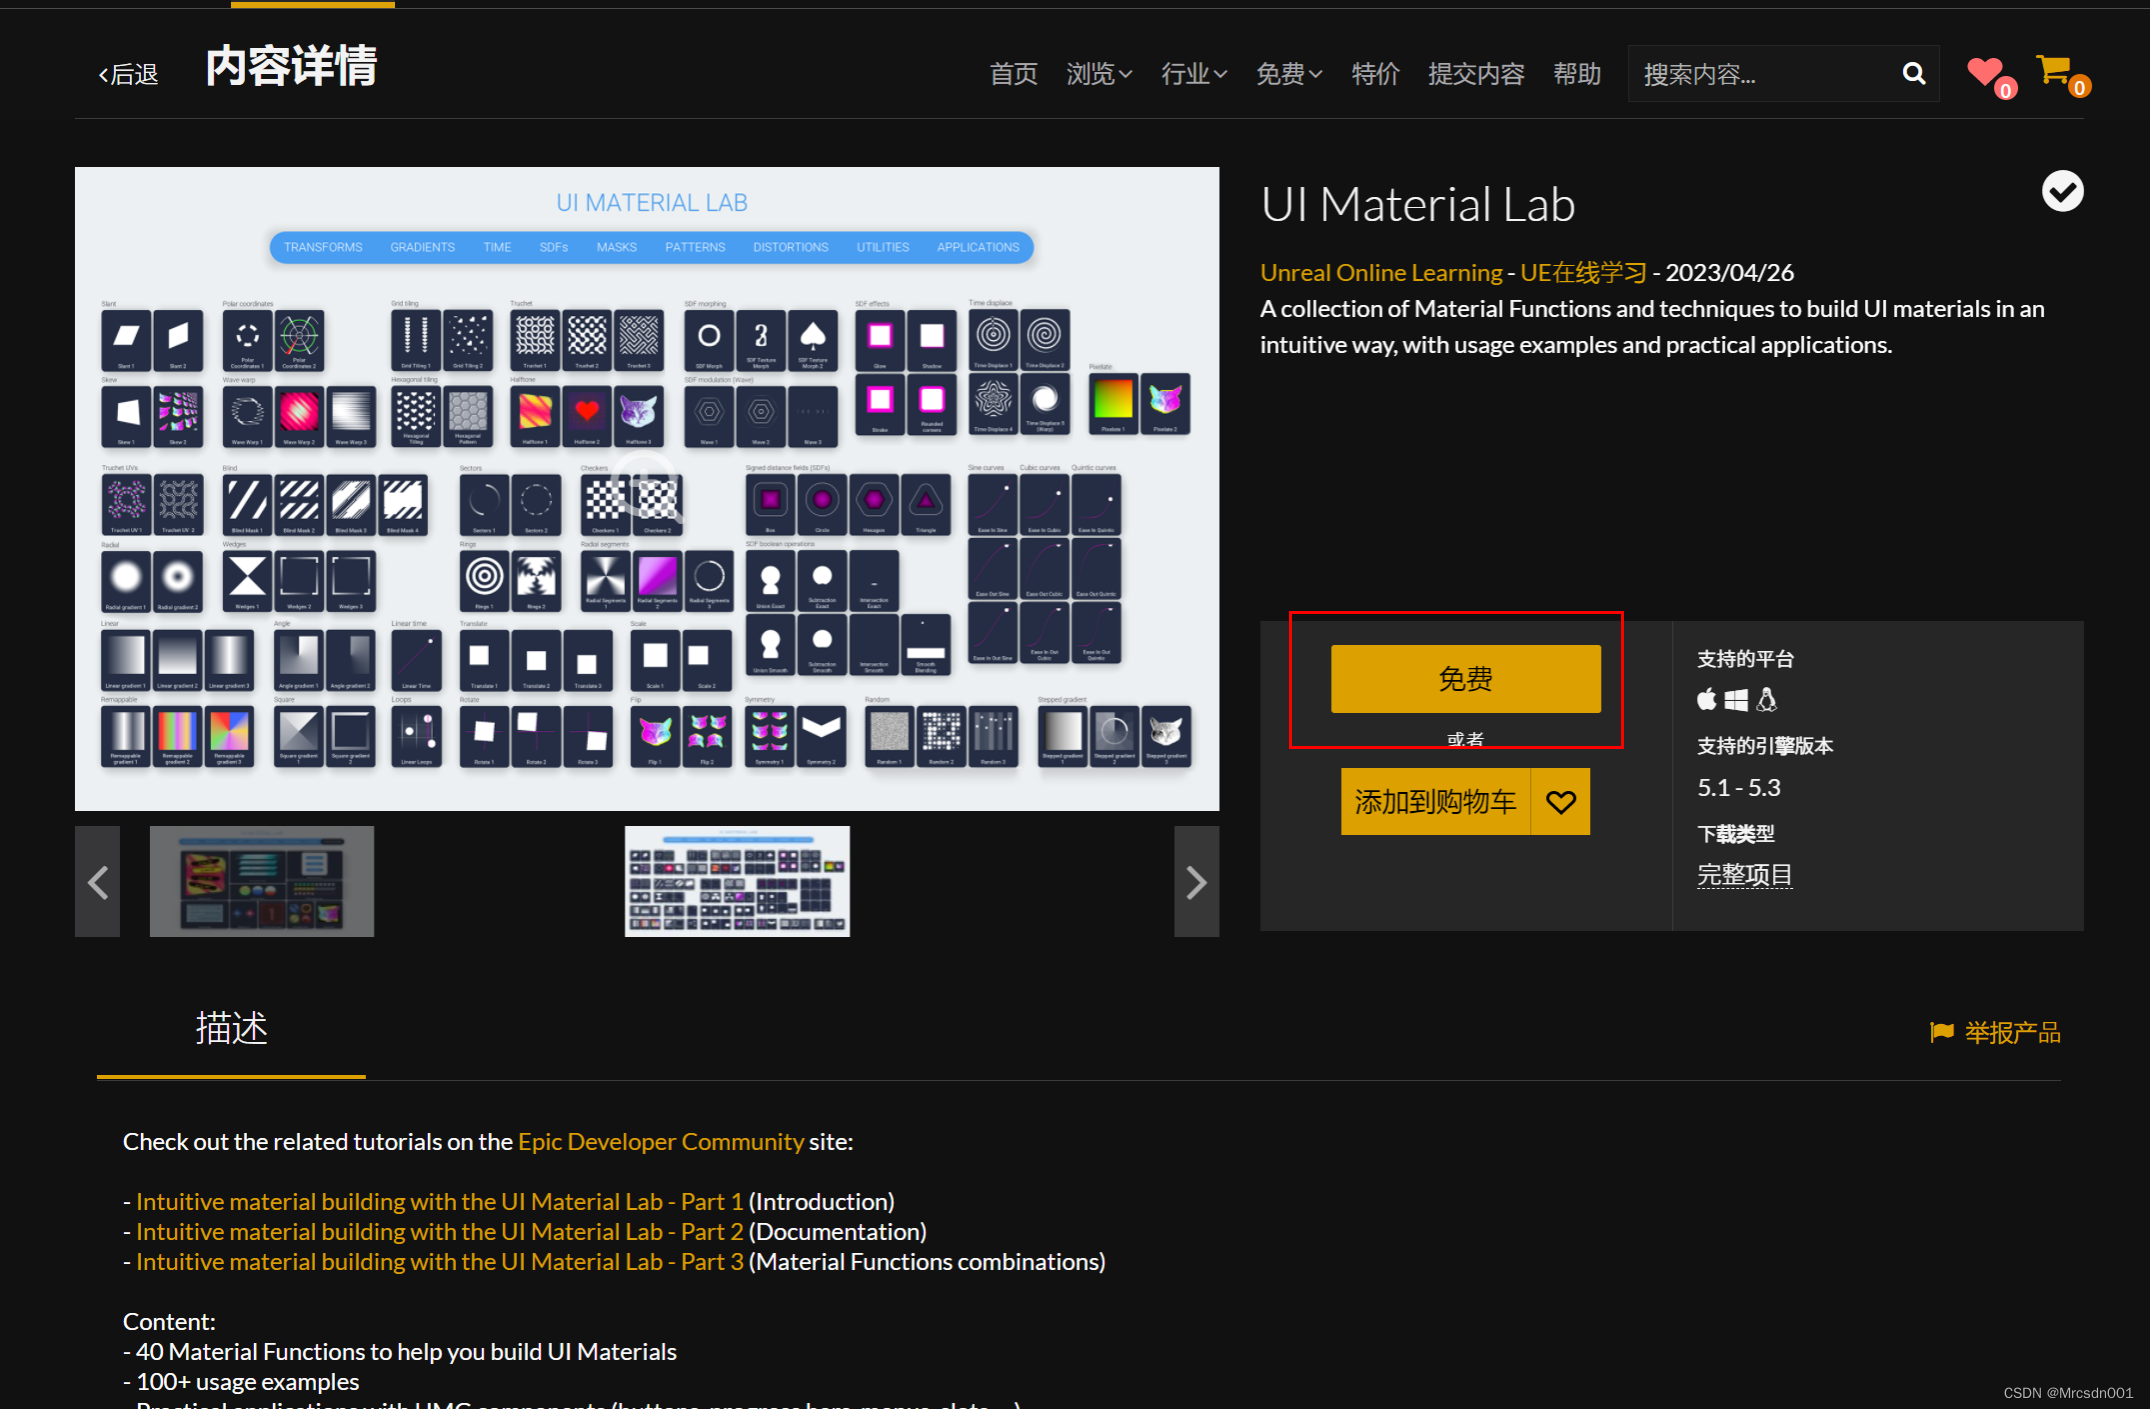Viewport: 2150px width, 1409px height.
Task: Open the 特价 navigation item
Action: point(1375,74)
